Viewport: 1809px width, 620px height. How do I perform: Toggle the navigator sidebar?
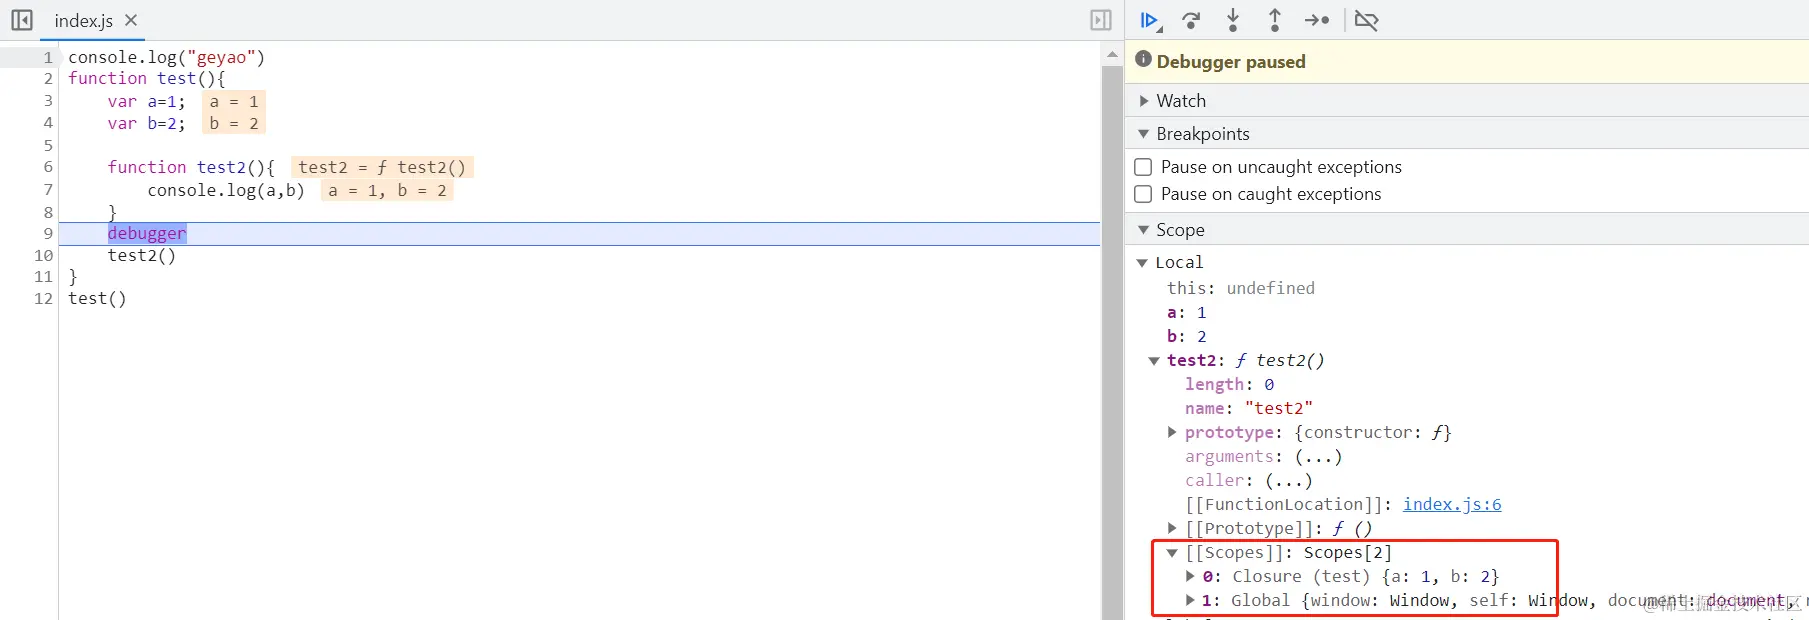click(22, 20)
